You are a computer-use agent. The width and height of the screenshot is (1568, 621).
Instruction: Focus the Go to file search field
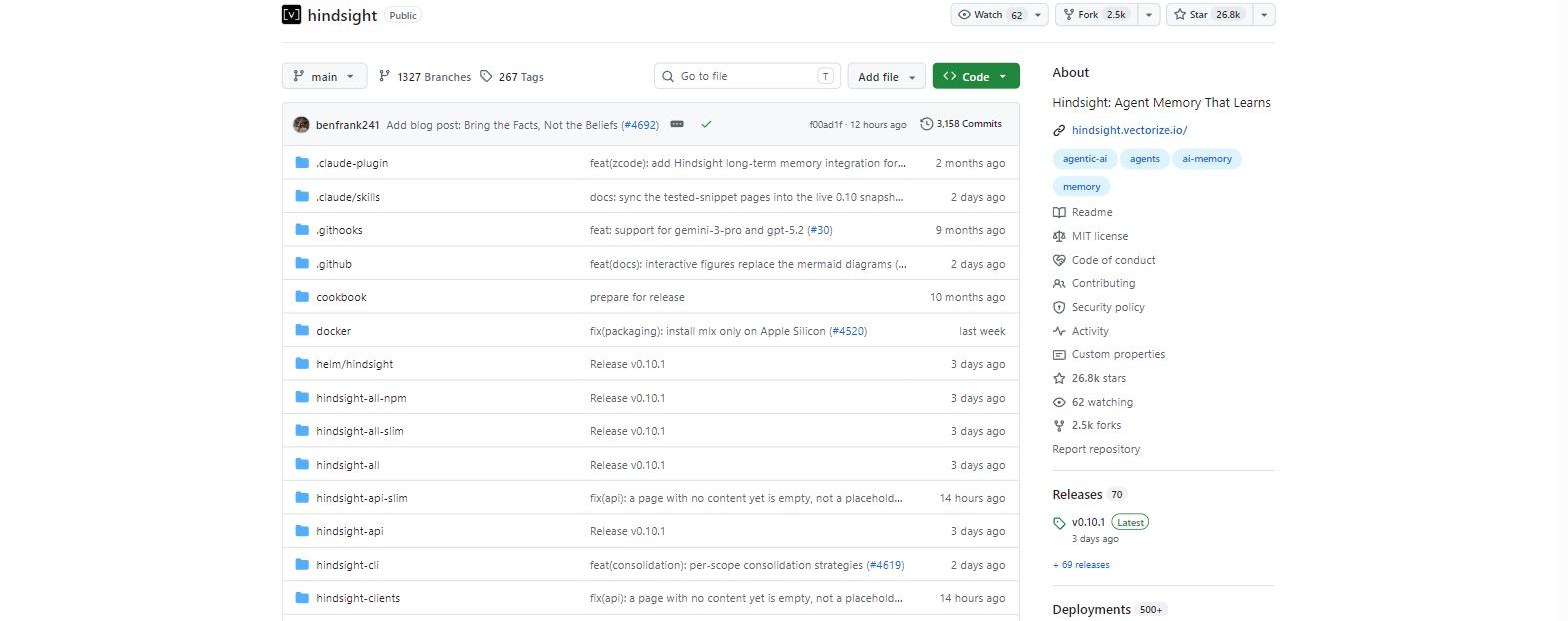click(748, 76)
